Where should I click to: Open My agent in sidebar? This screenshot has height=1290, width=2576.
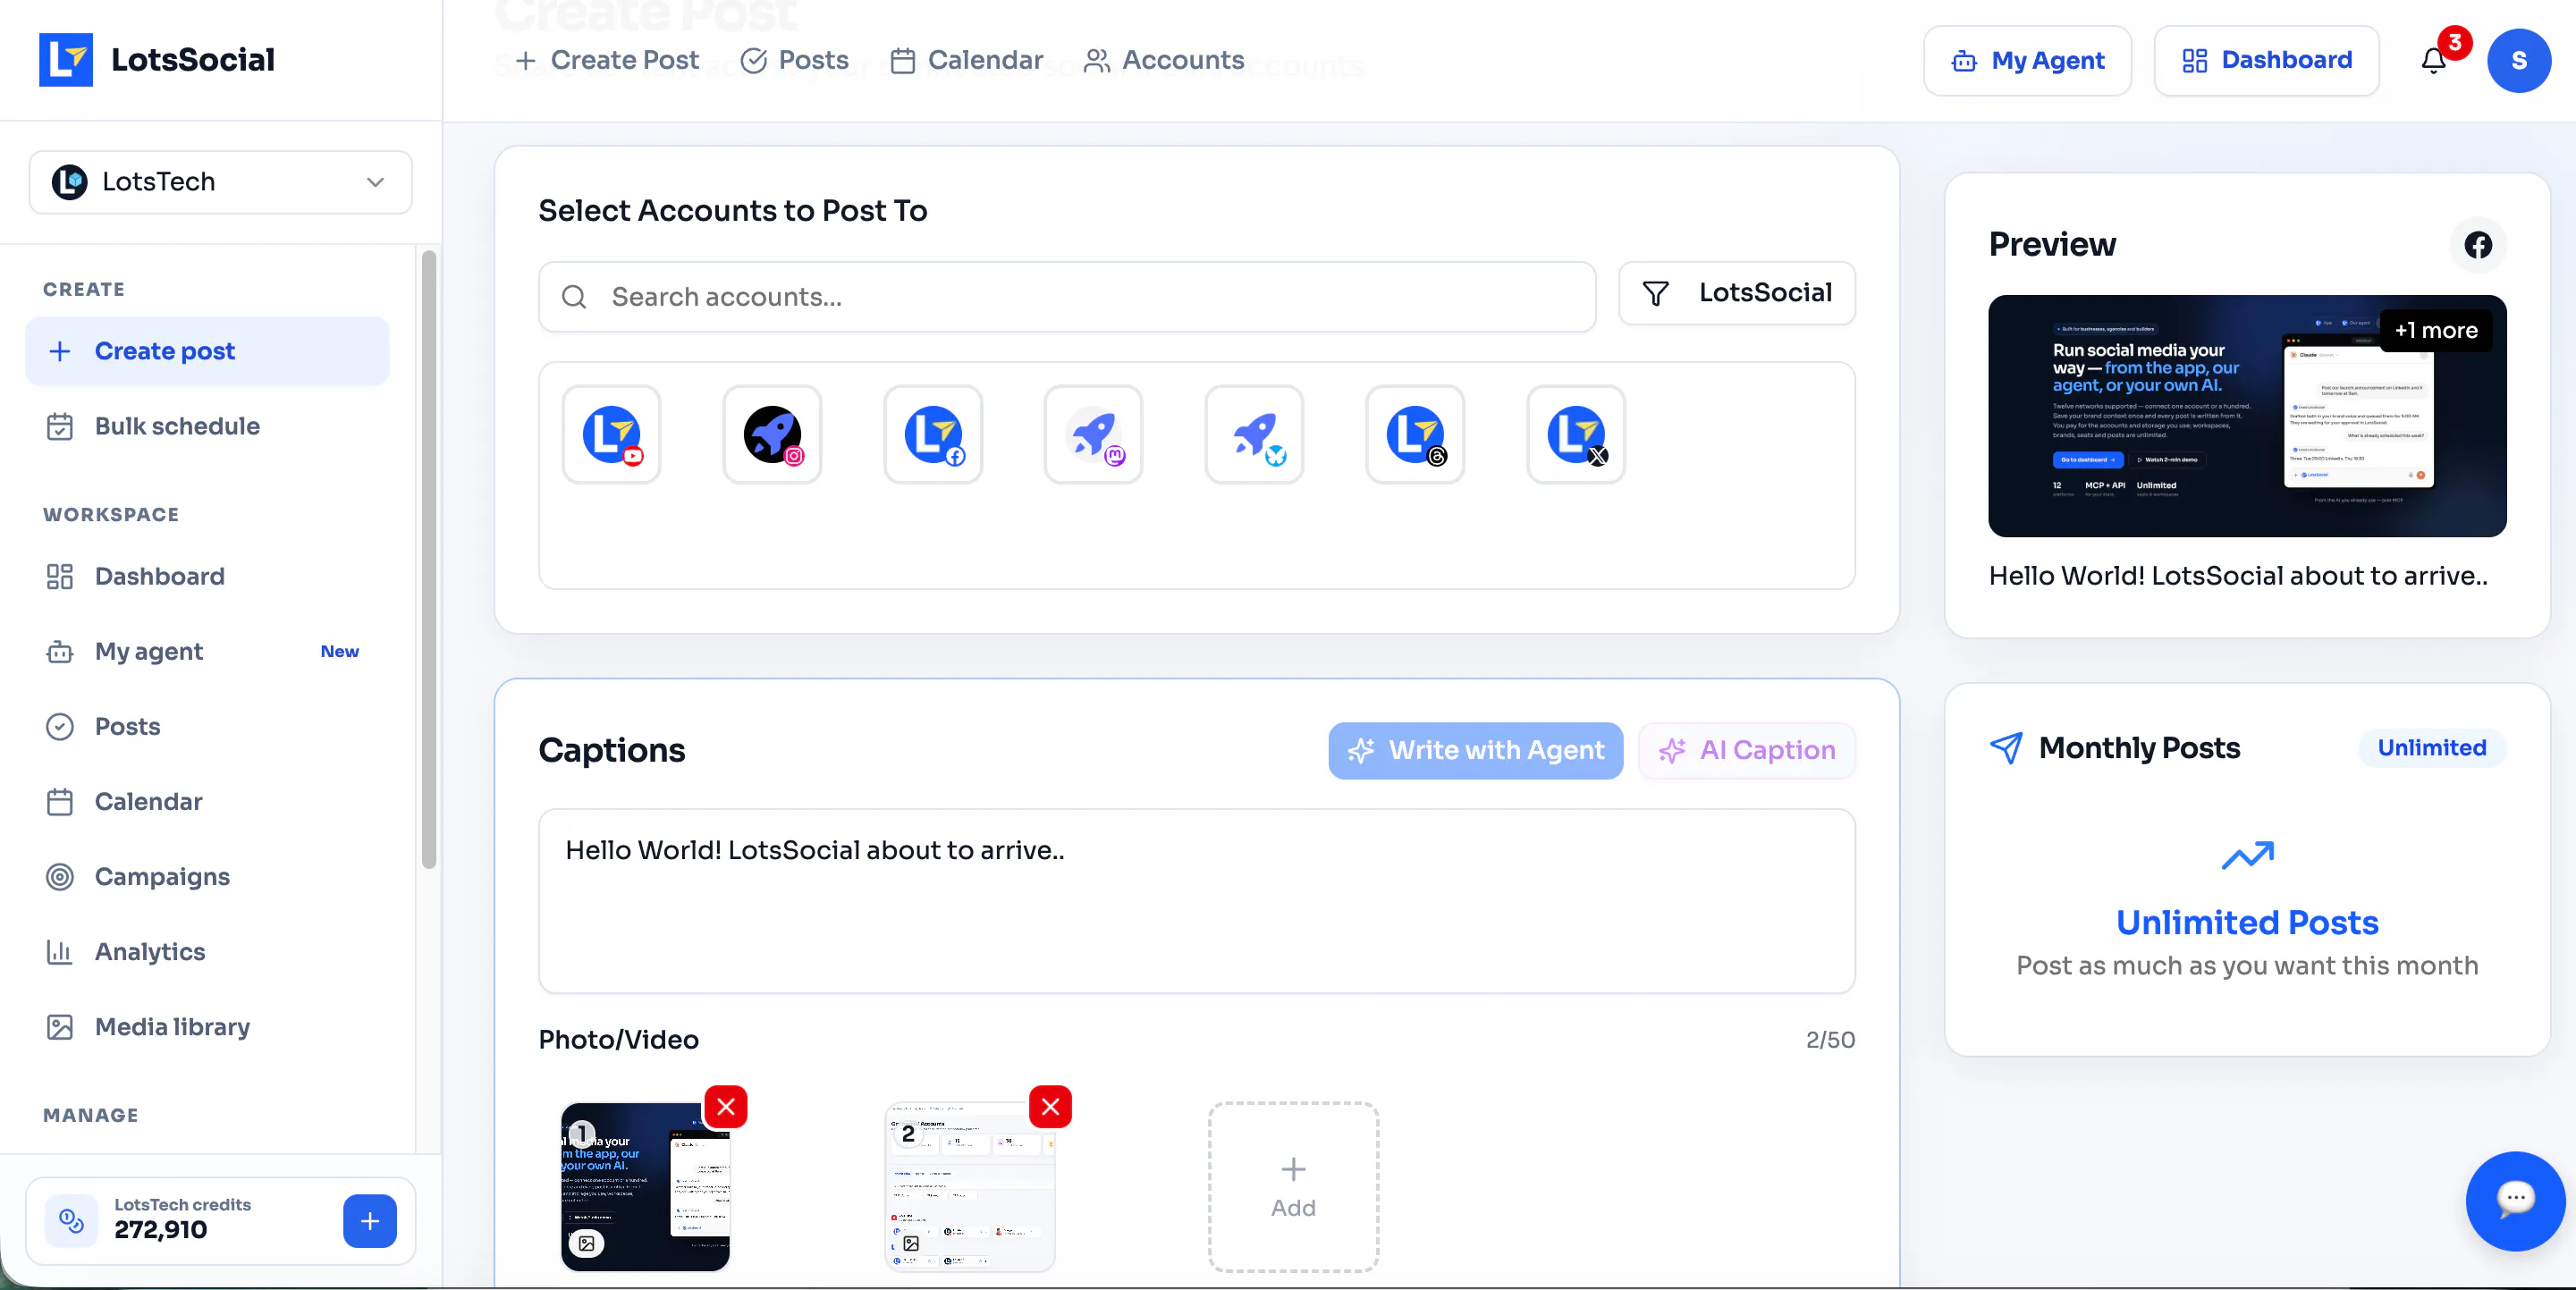click(207, 651)
